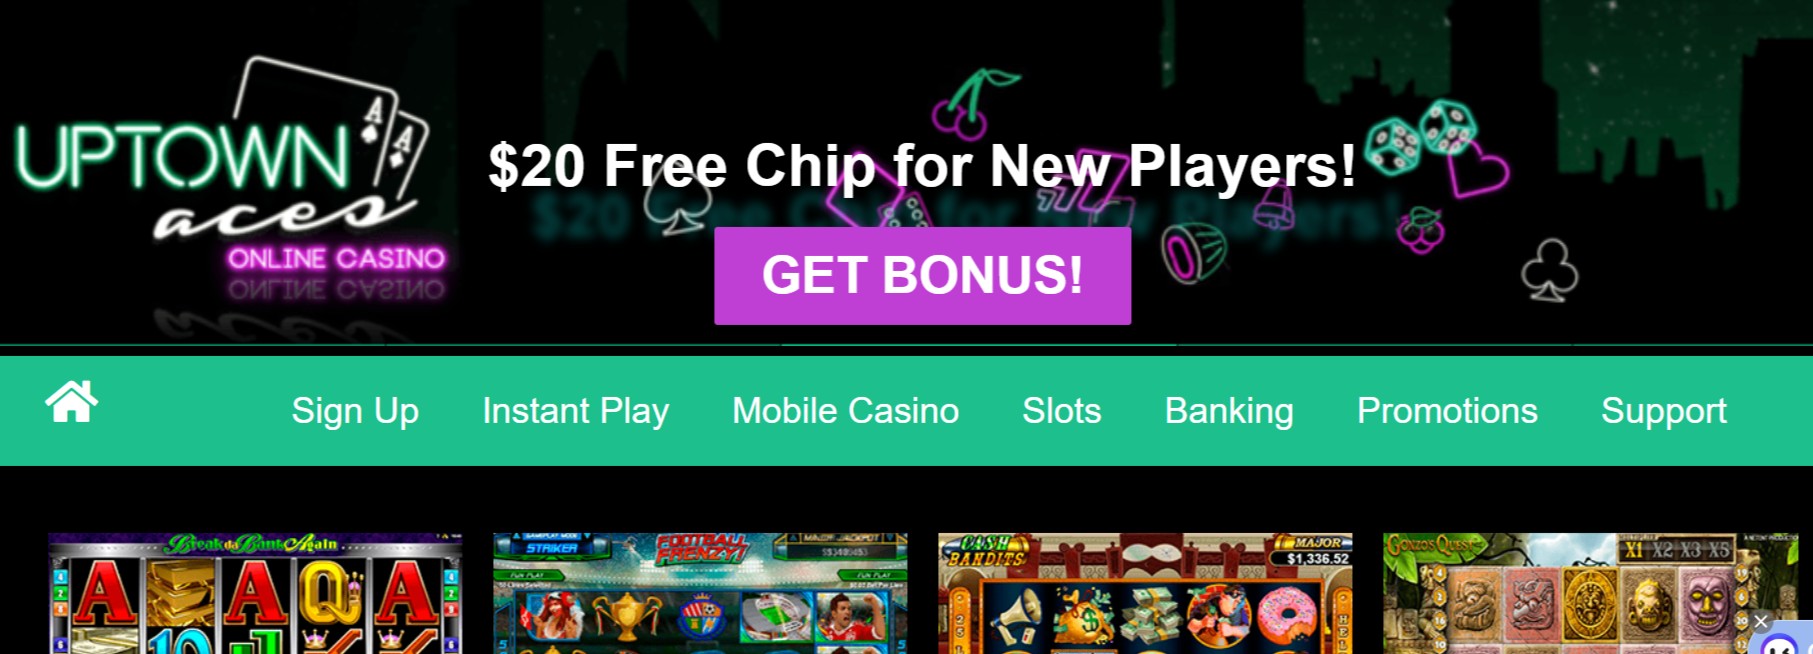1813x654 pixels.
Task: Go to Slots in nav bar
Action: 1061,411
